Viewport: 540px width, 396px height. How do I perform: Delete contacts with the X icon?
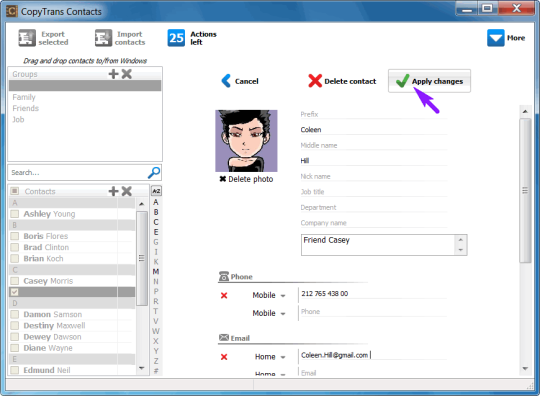click(127, 191)
